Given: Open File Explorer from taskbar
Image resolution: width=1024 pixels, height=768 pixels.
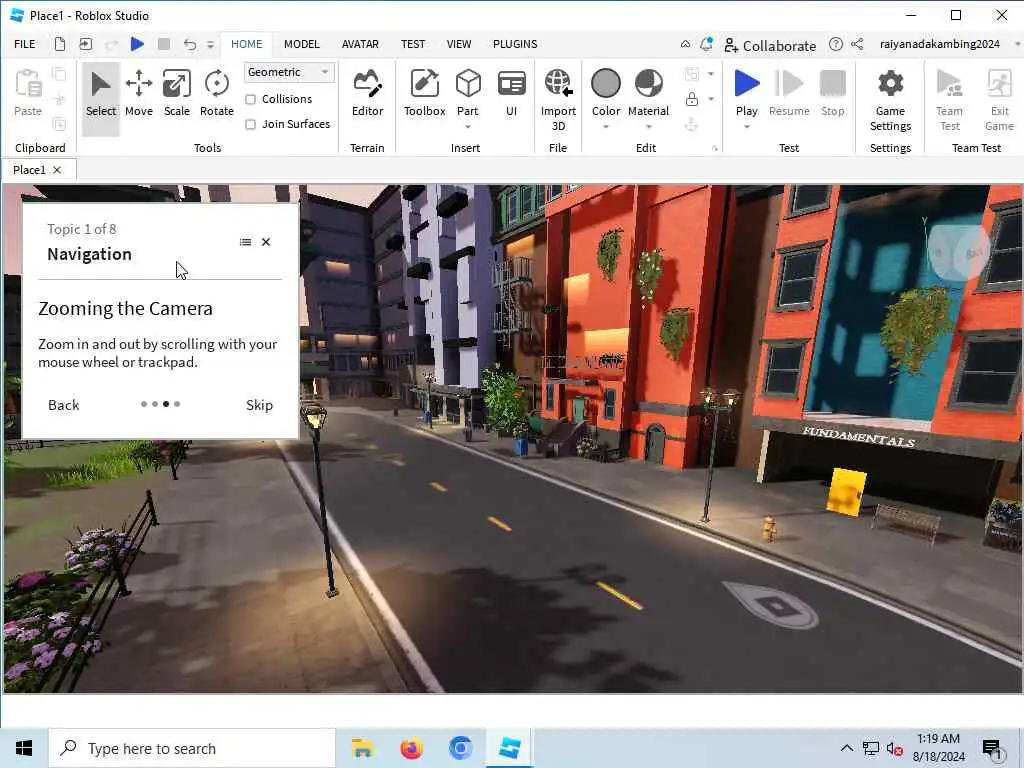Looking at the screenshot, I should pyautogui.click(x=362, y=748).
